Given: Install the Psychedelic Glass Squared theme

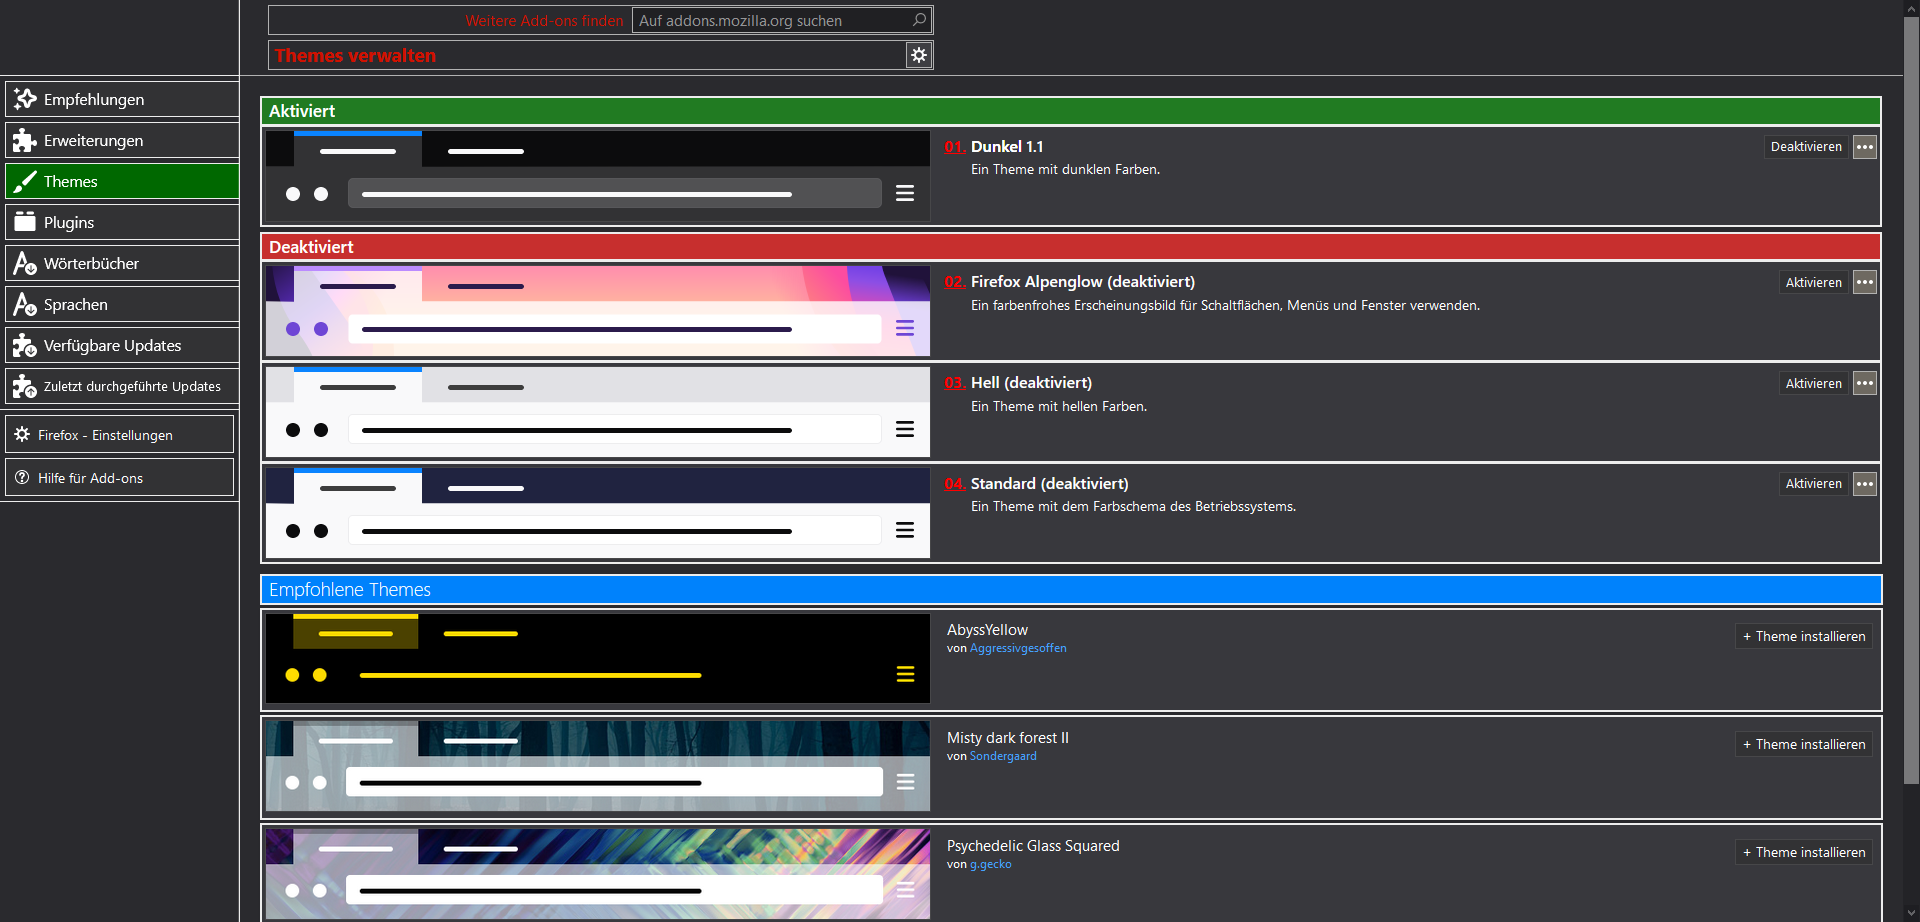Looking at the screenshot, I should click(1804, 852).
